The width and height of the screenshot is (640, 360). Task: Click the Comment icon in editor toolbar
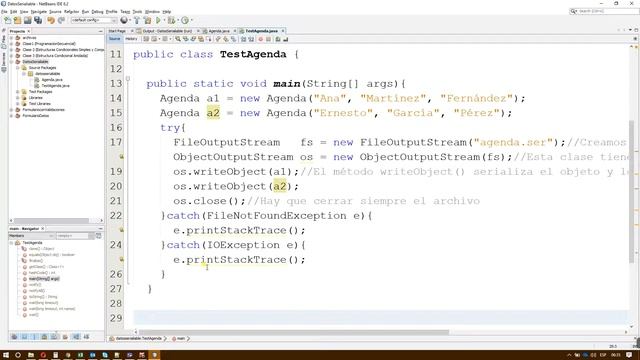278,39
